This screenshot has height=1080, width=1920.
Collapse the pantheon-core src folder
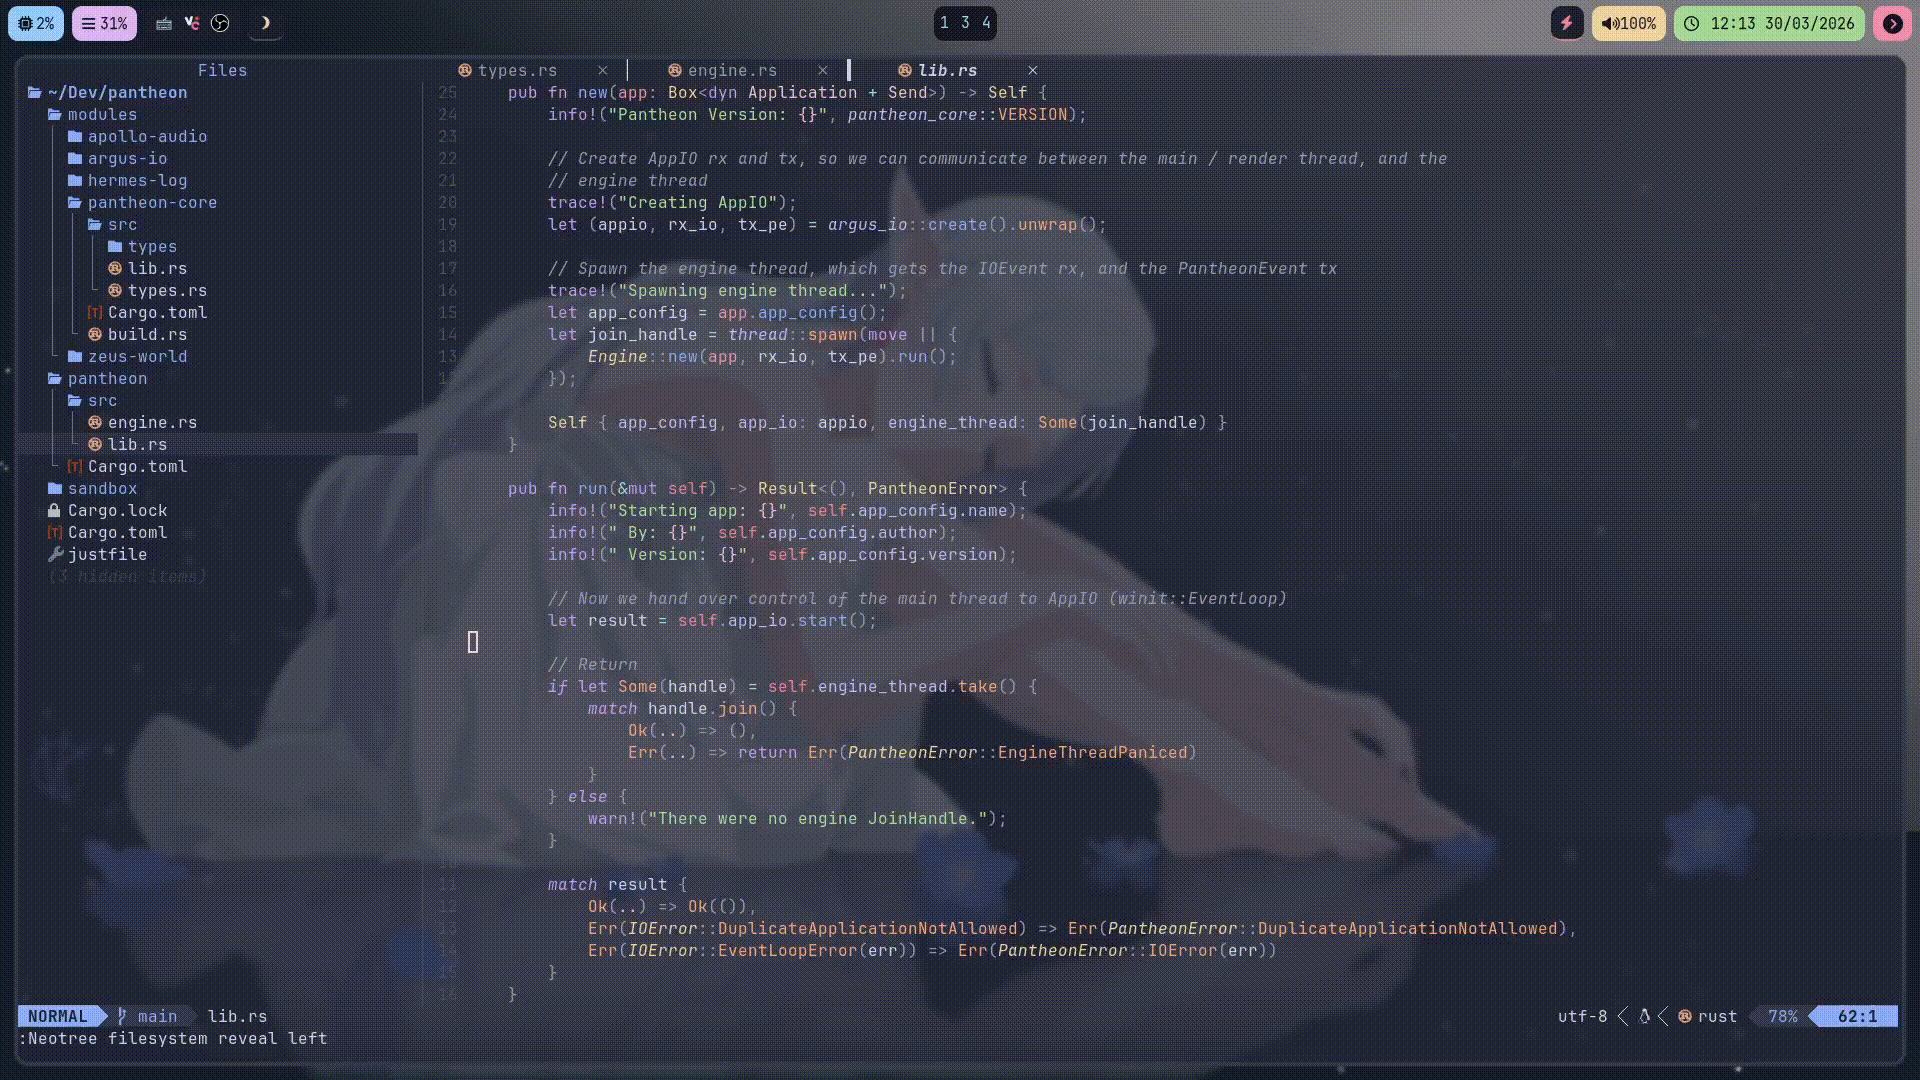click(x=122, y=224)
